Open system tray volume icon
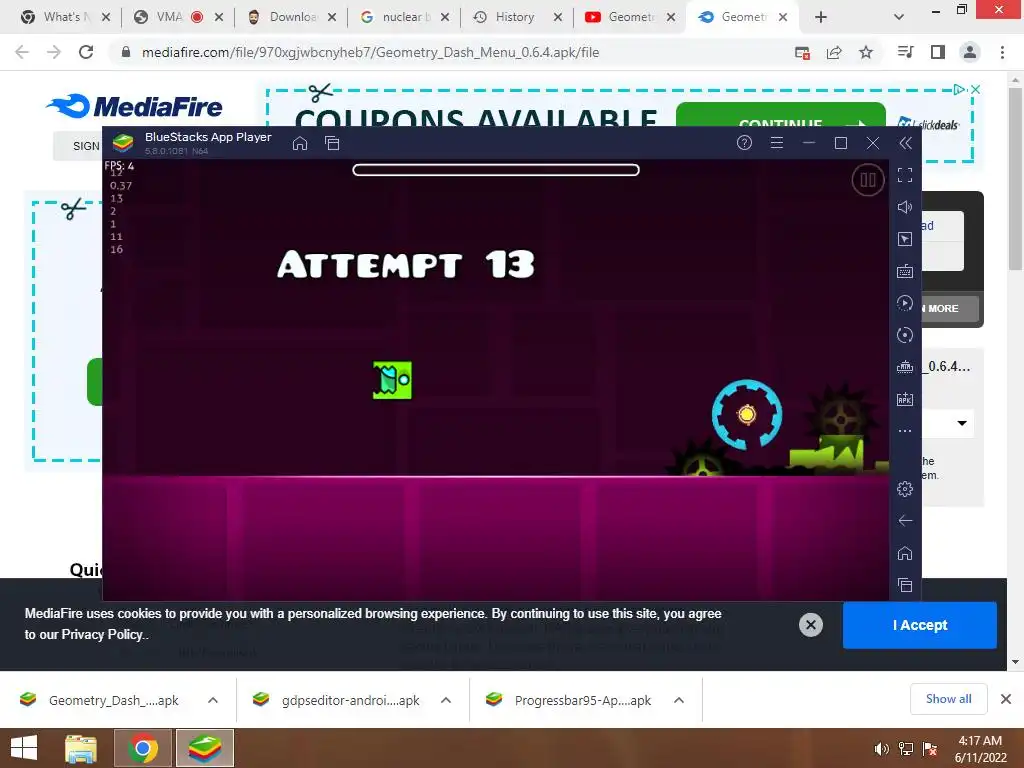The height and width of the screenshot is (768, 1024). point(881,749)
